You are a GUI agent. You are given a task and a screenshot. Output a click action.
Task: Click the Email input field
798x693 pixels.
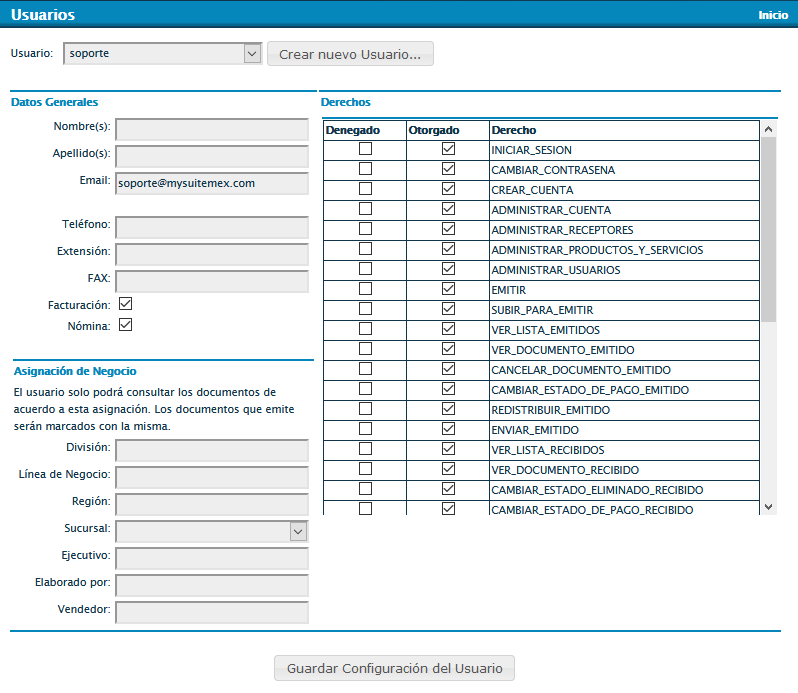click(212, 183)
